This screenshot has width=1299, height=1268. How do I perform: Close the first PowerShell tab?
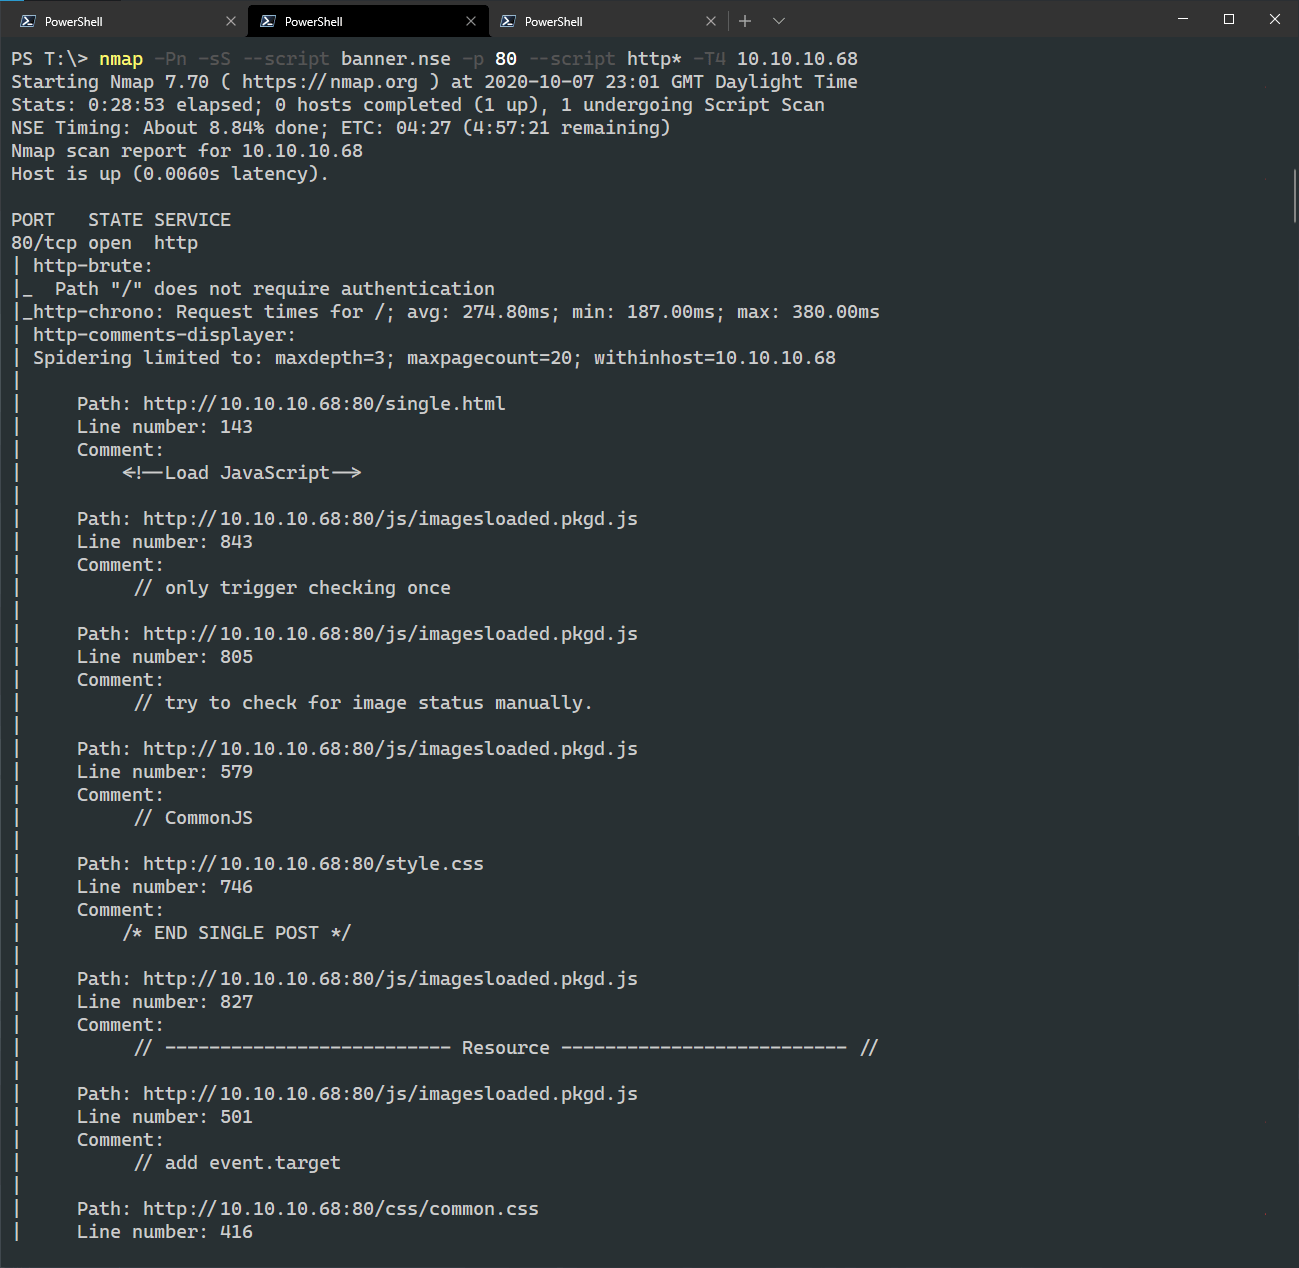click(231, 21)
